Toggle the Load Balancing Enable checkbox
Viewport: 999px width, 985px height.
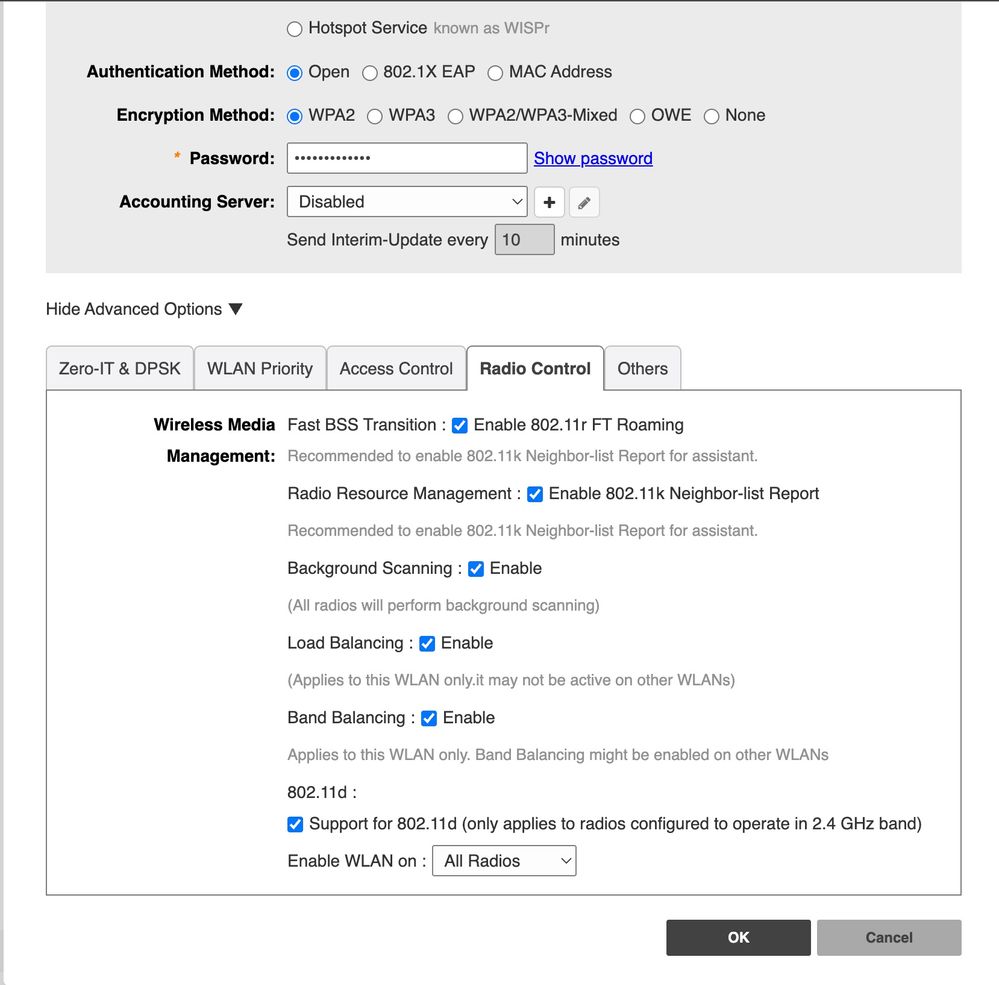(427, 644)
